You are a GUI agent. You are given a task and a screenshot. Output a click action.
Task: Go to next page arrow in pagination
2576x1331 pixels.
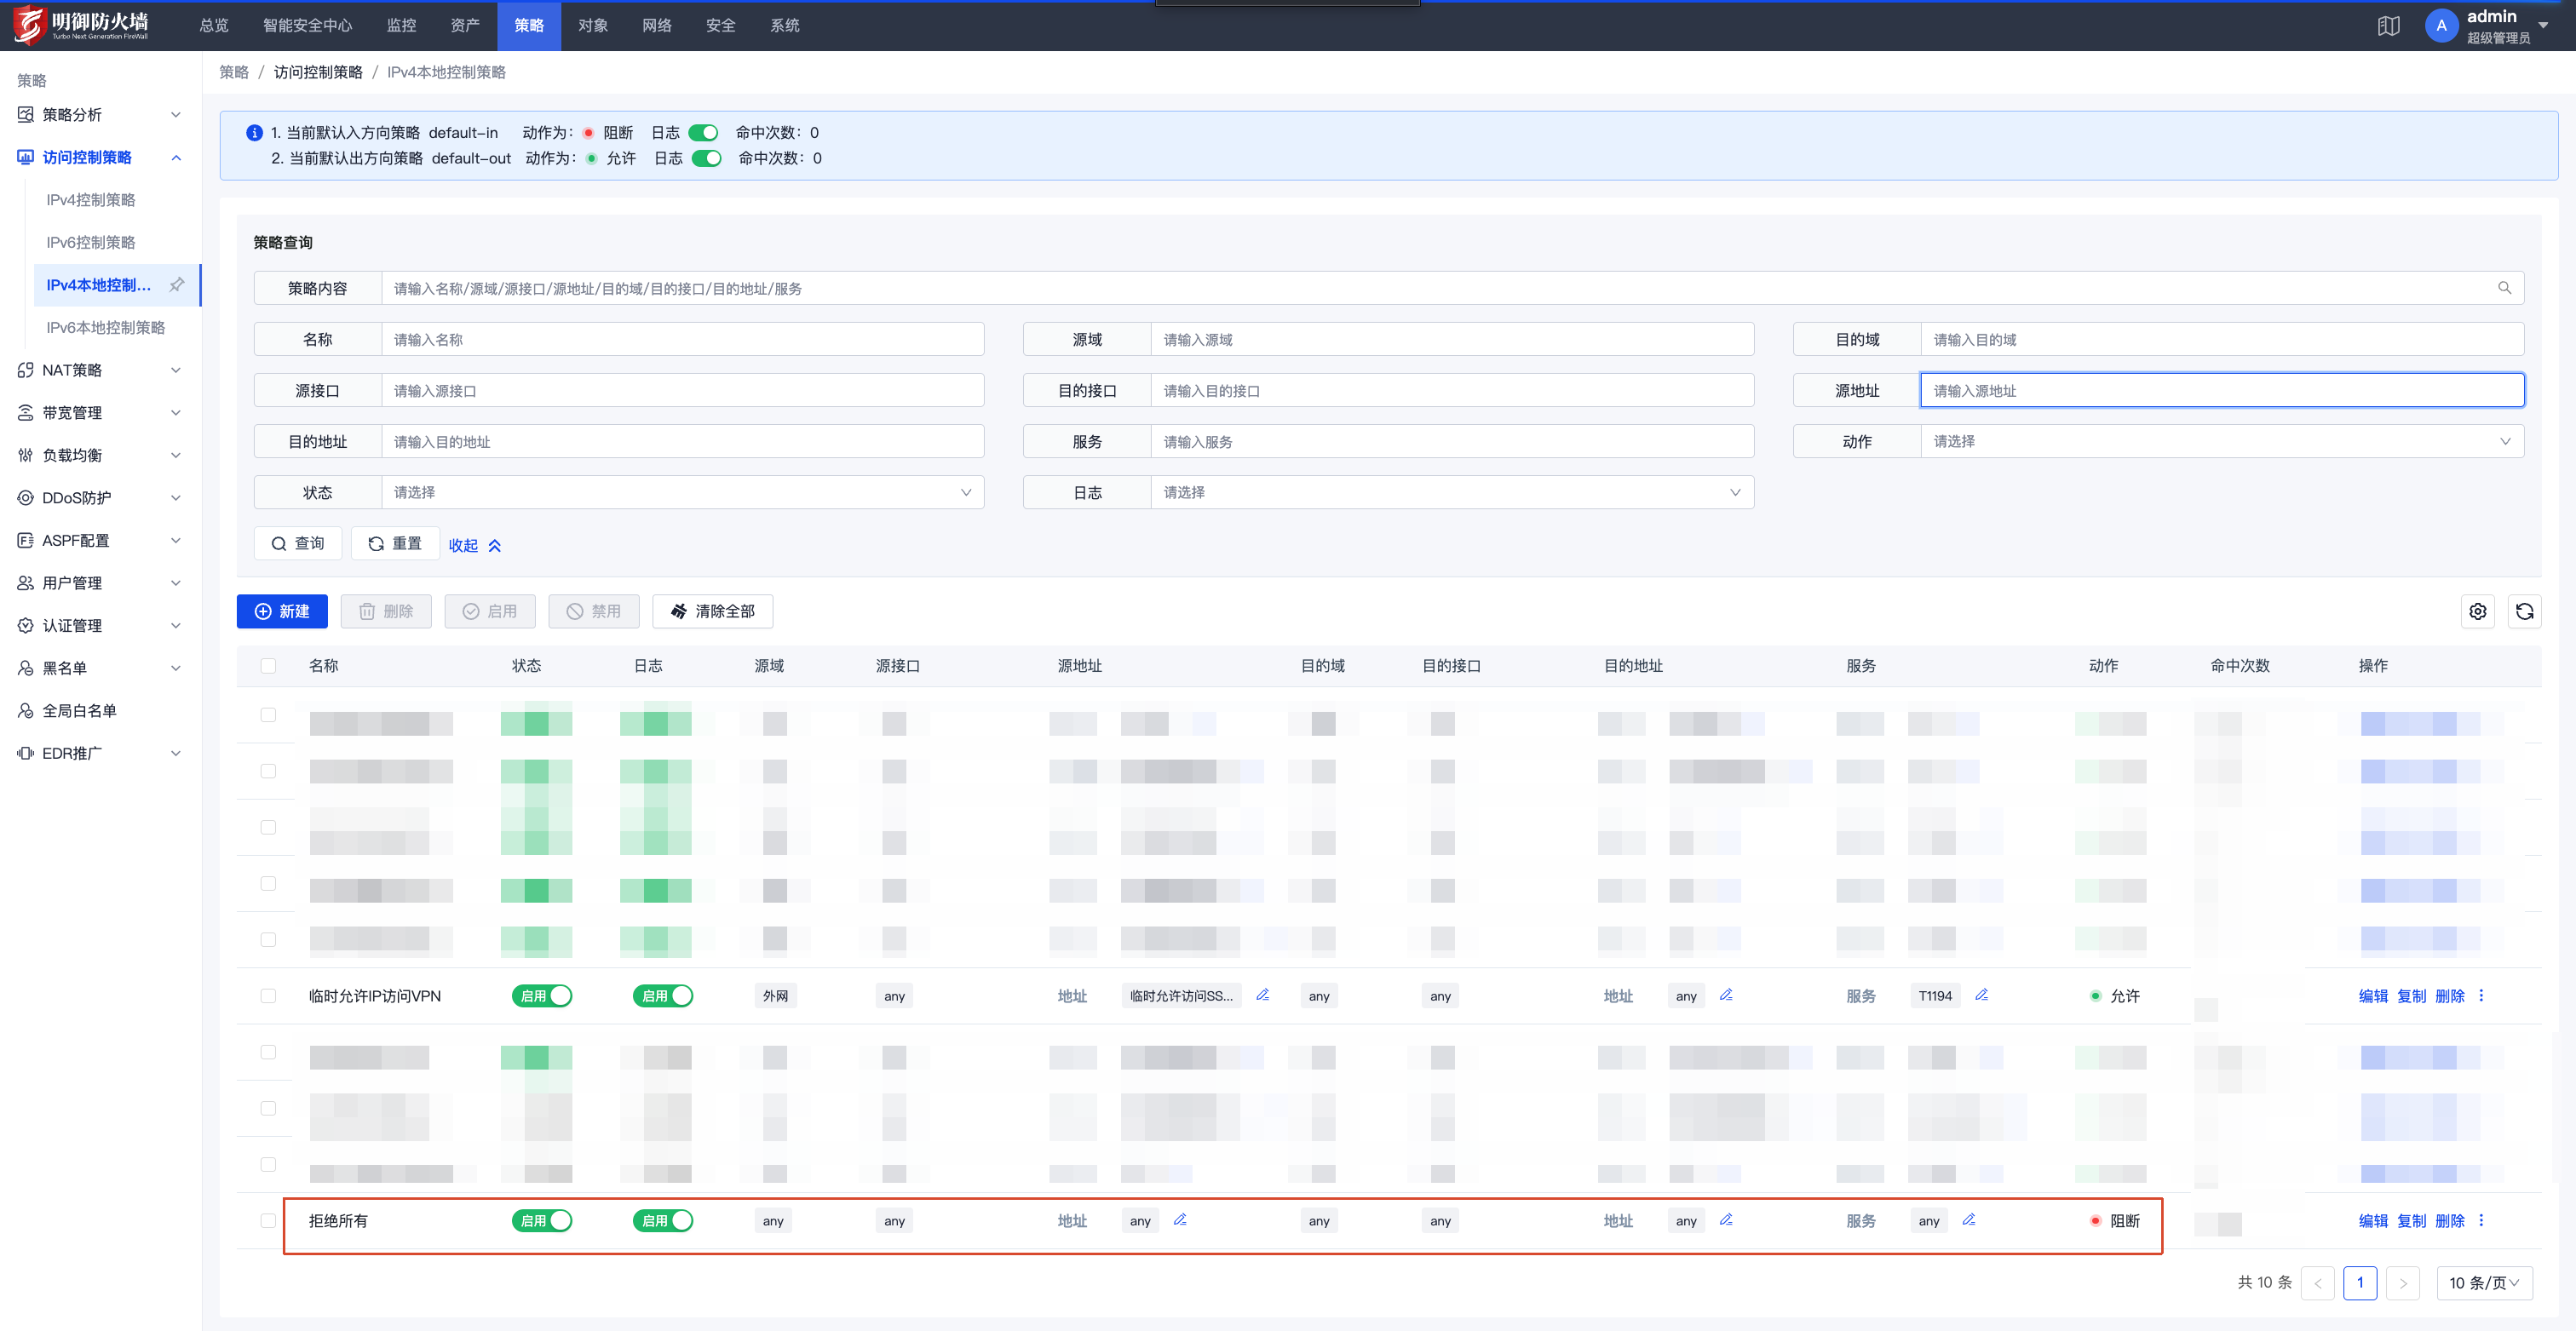click(x=2402, y=1283)
